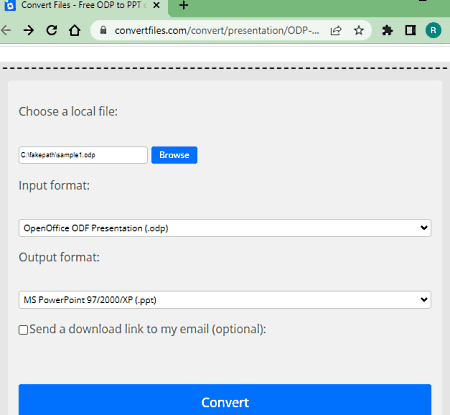Screen dimensions: 450x415
Task: Open the Output format dropdown
Action: (x=225, y=300)
